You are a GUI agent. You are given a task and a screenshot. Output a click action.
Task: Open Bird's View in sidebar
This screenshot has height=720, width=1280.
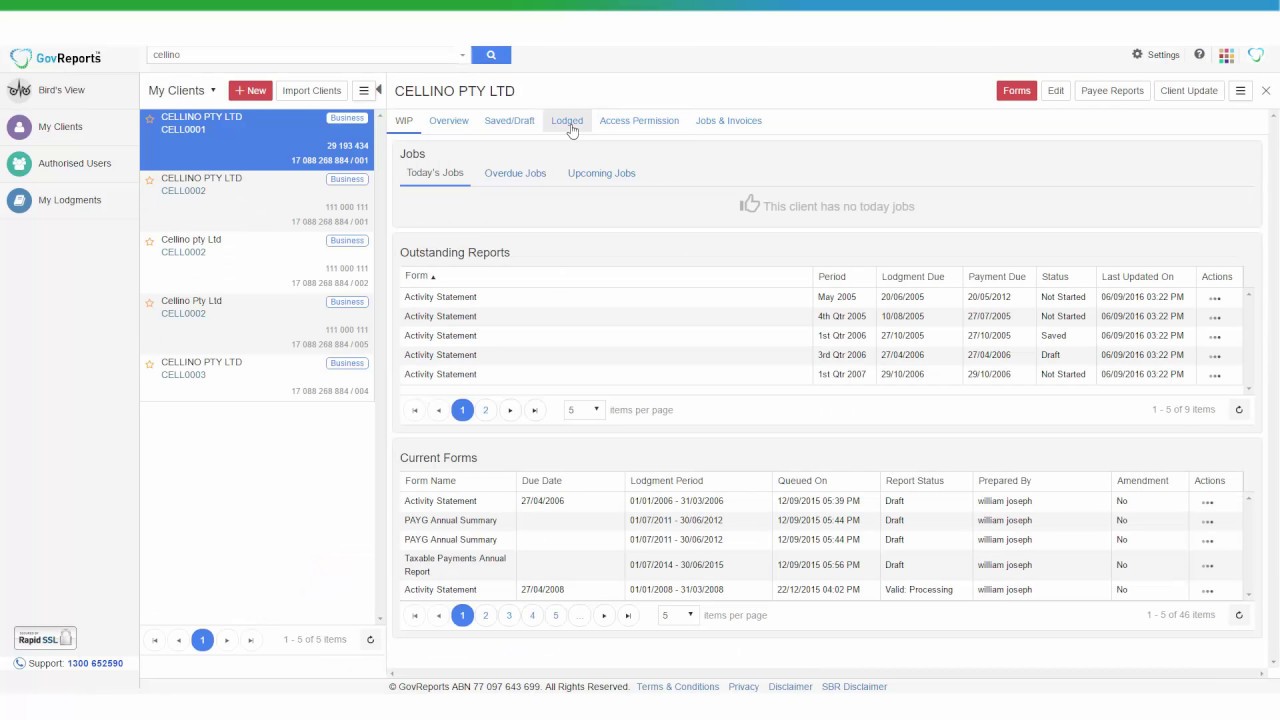pyautogui.click(x=61, y=90)
